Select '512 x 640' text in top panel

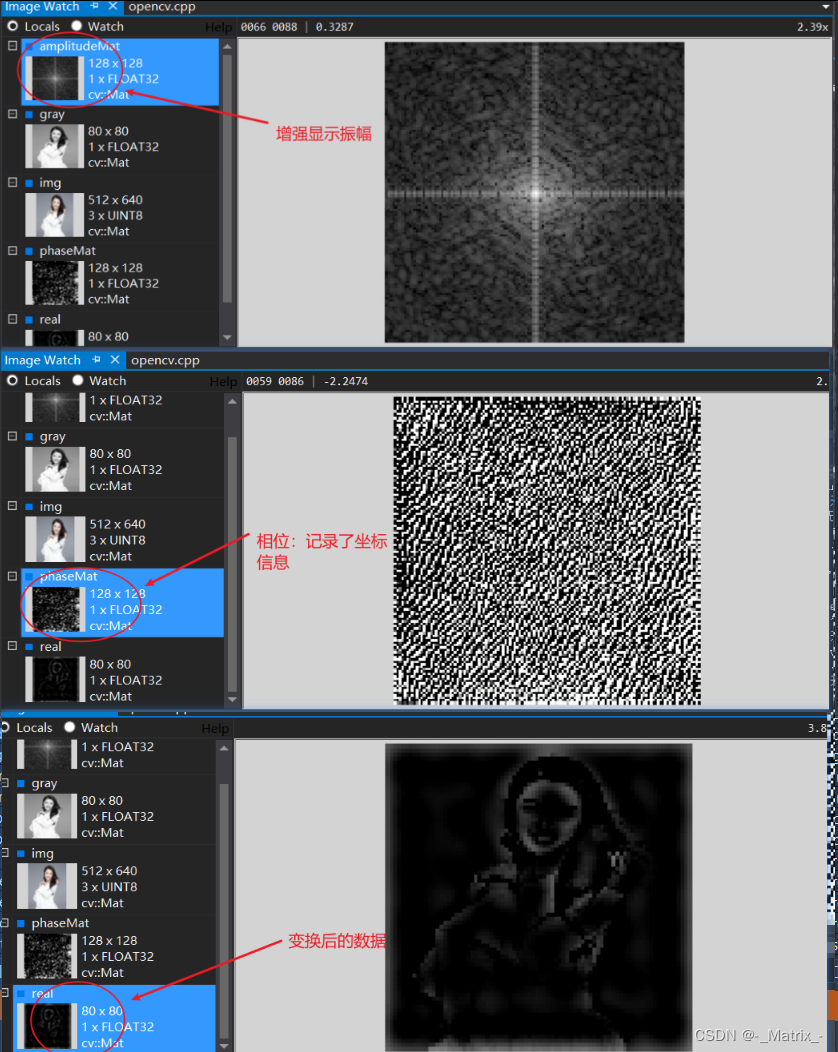coord(115,200)
